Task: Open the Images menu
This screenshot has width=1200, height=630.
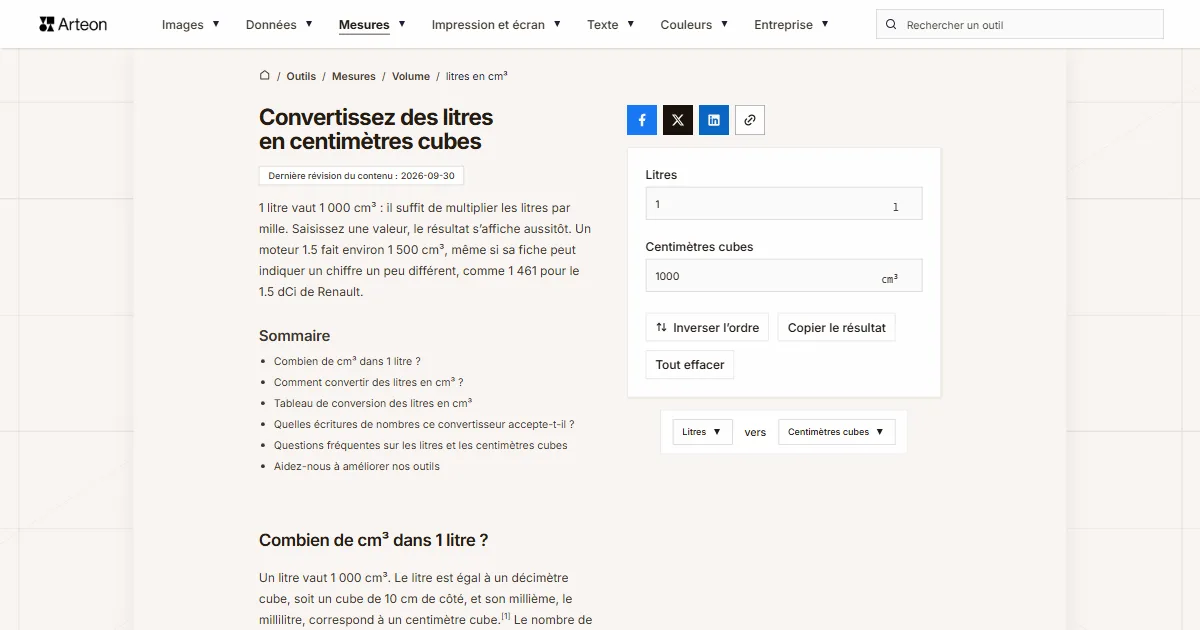Action: click(x=191, y=24)
